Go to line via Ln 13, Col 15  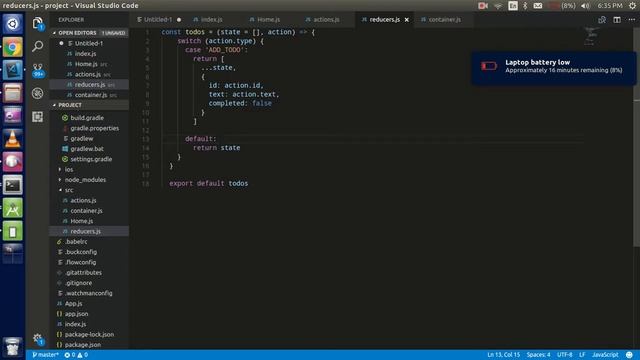(503, 355)
